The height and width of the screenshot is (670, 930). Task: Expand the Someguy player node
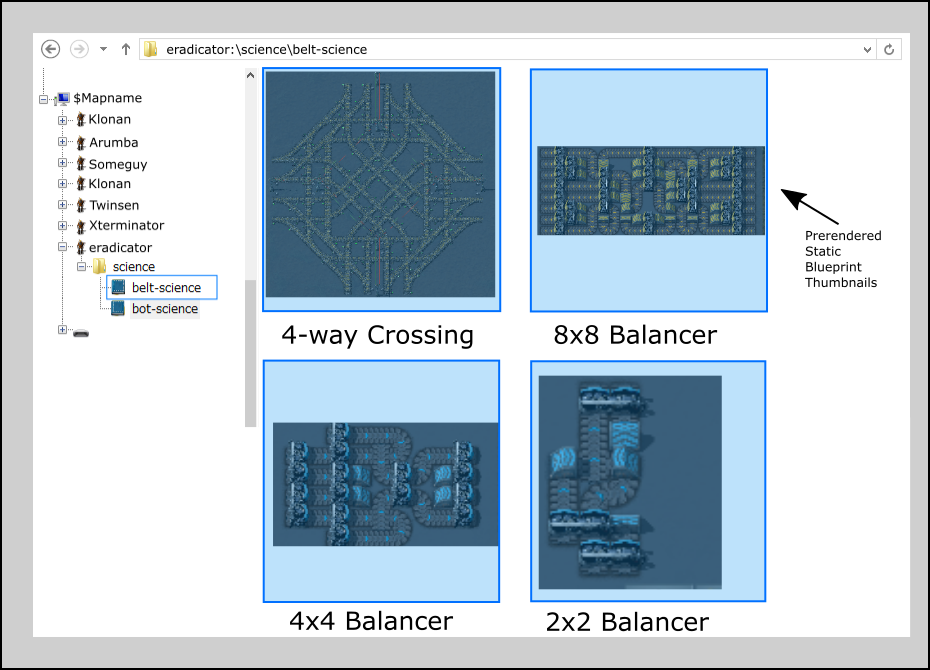click(x=62, y=162)
